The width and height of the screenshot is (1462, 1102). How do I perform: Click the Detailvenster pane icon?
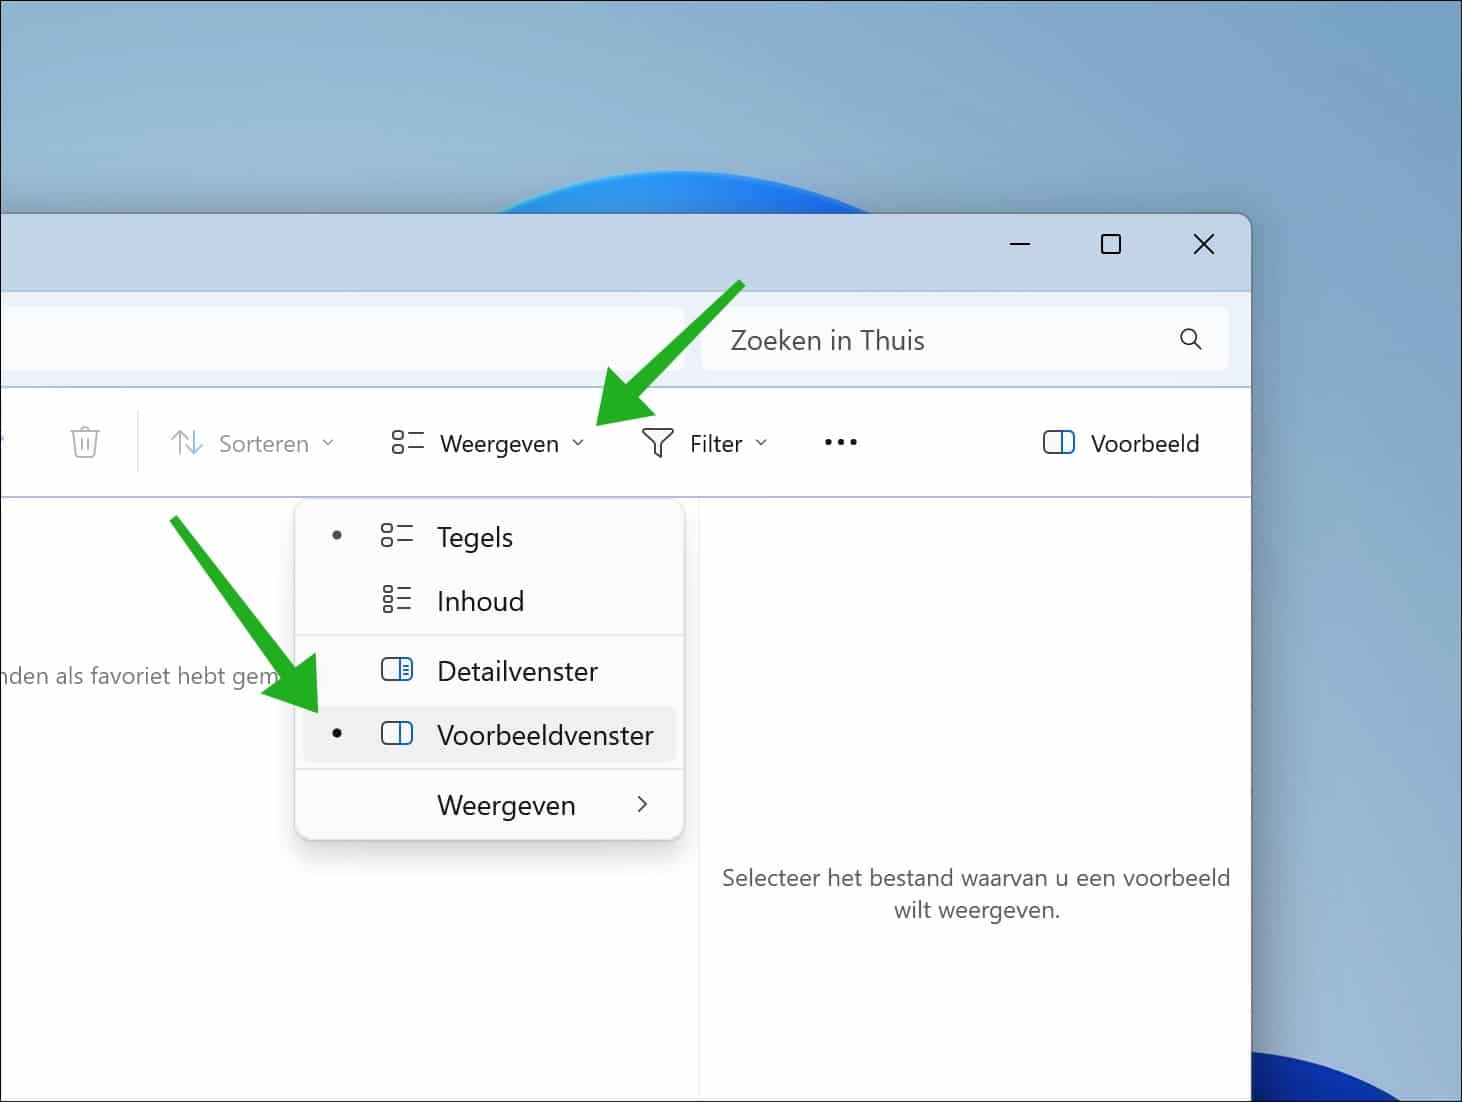click(397, 670)
